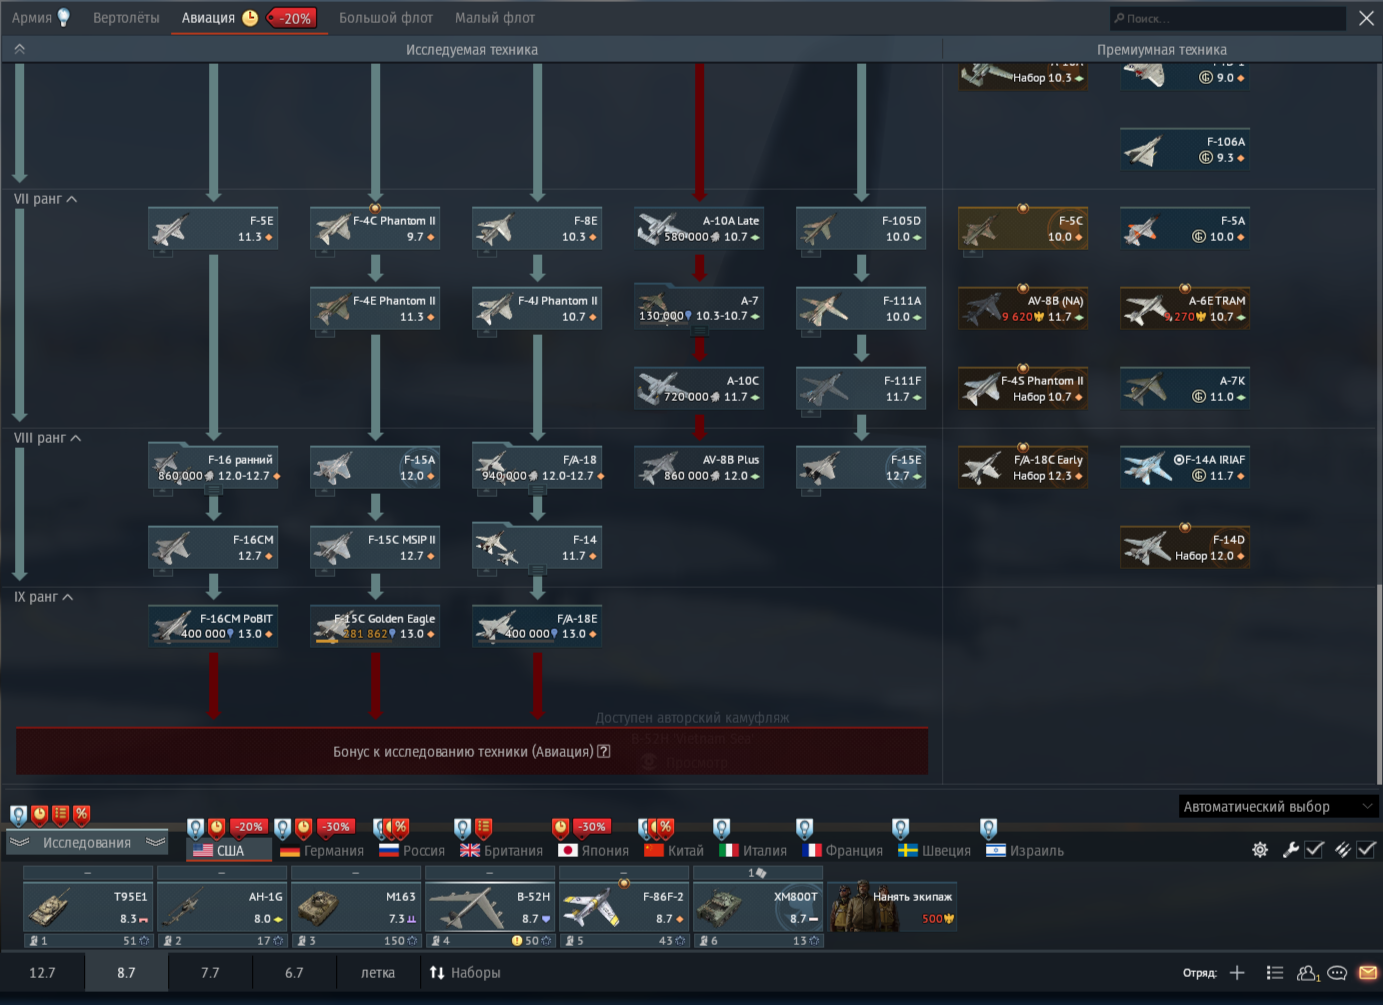1383x1005 pixels.
Task: Select the F-16CM PoBIT aircraft card
Action: pyautogui.click(x=213, y=626)
